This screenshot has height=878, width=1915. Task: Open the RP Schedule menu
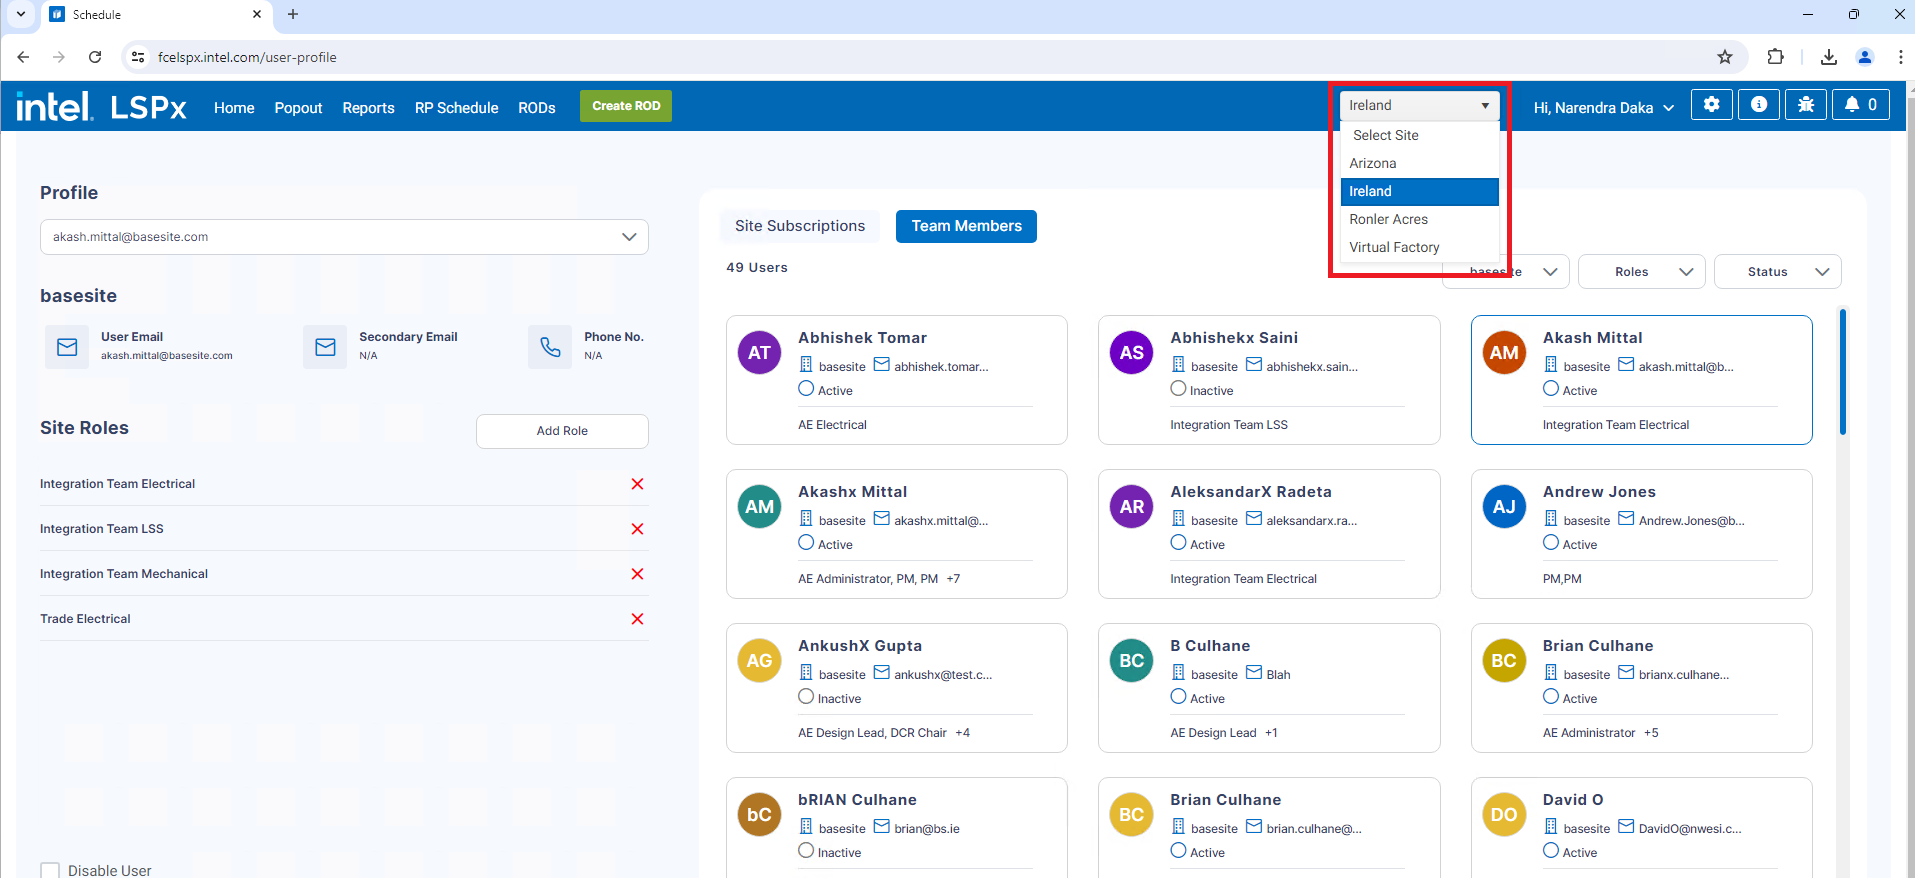coord(456,108)
